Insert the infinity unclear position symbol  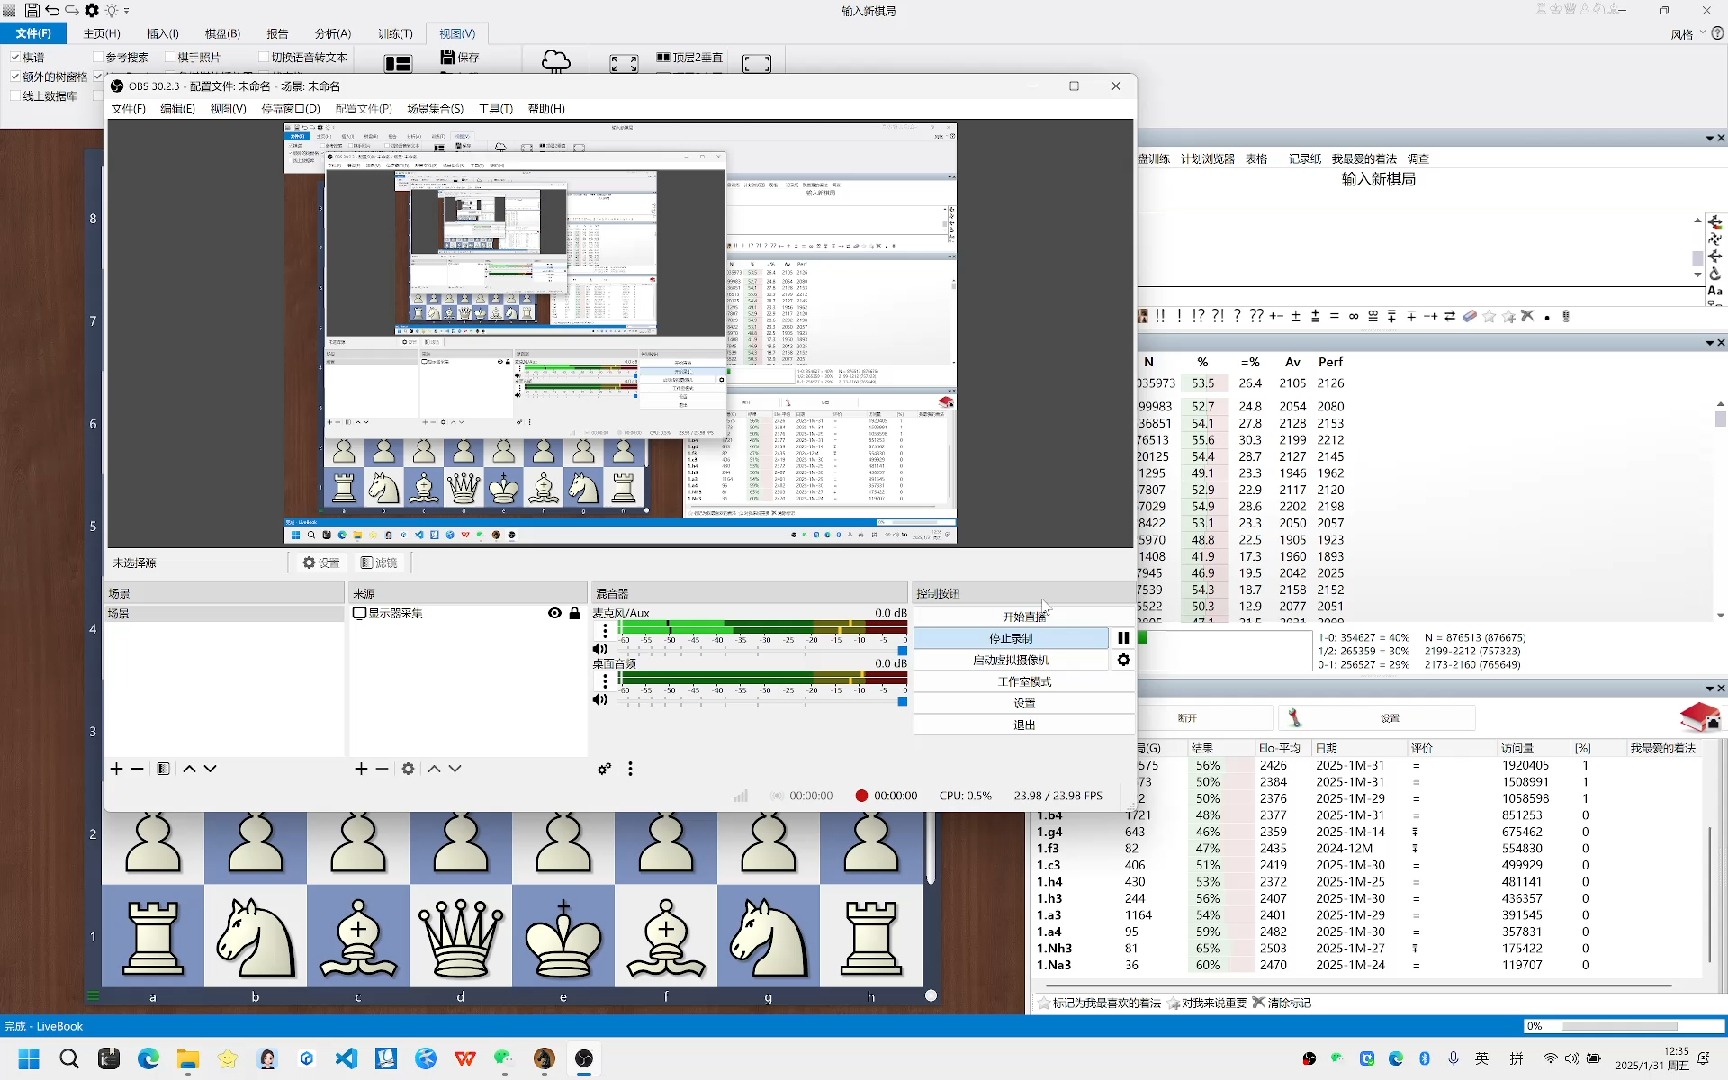tap(1353, 316)
